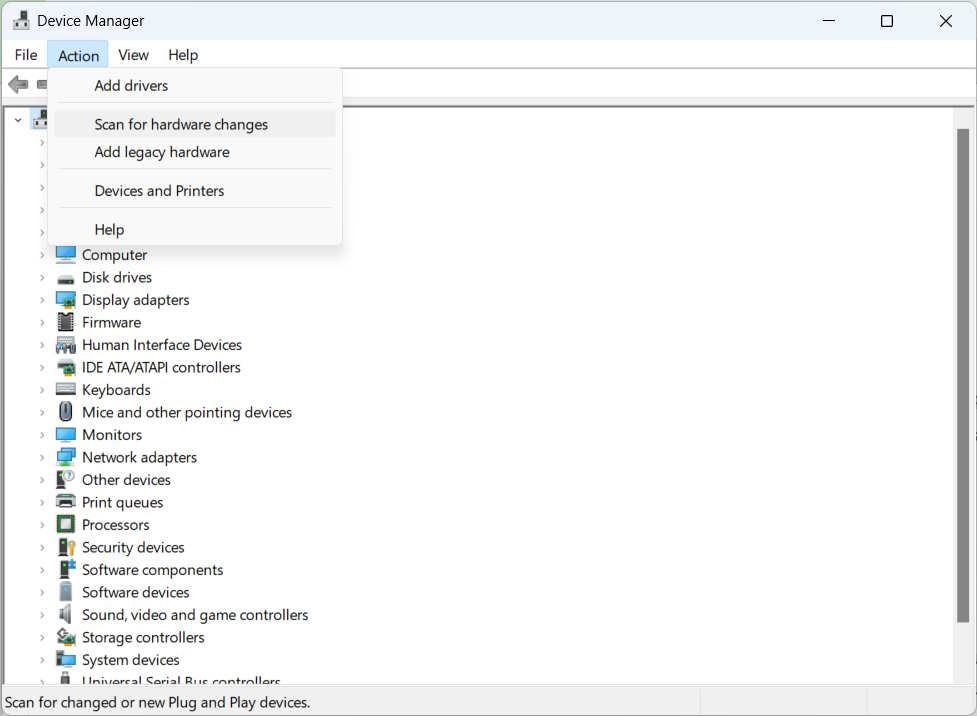Click the Sound, video and game controllers icon

[x=65, y=614]
